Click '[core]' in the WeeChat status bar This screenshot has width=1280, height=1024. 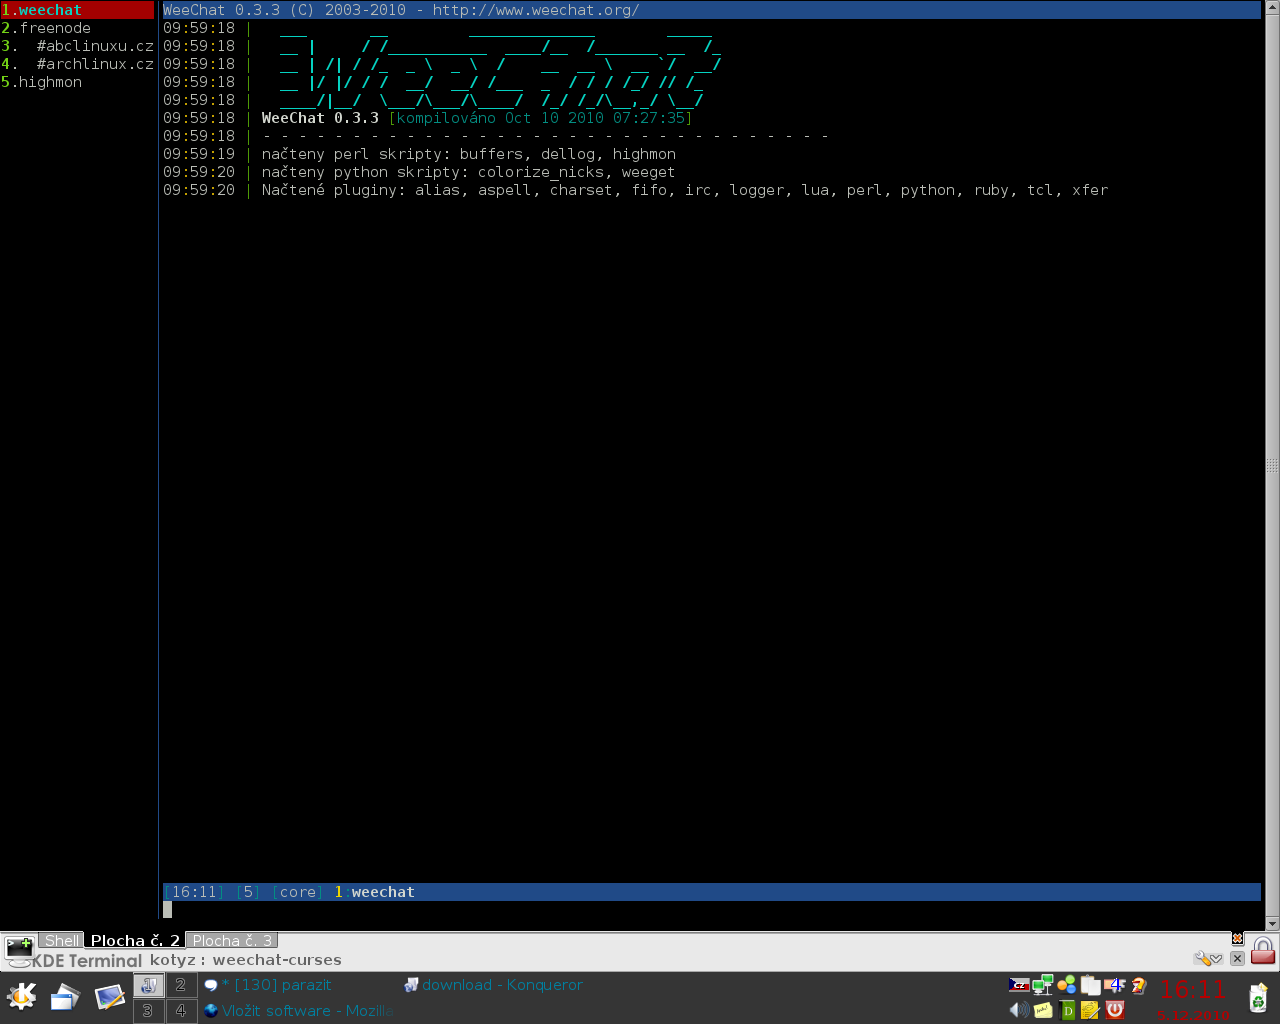(298, 892)
